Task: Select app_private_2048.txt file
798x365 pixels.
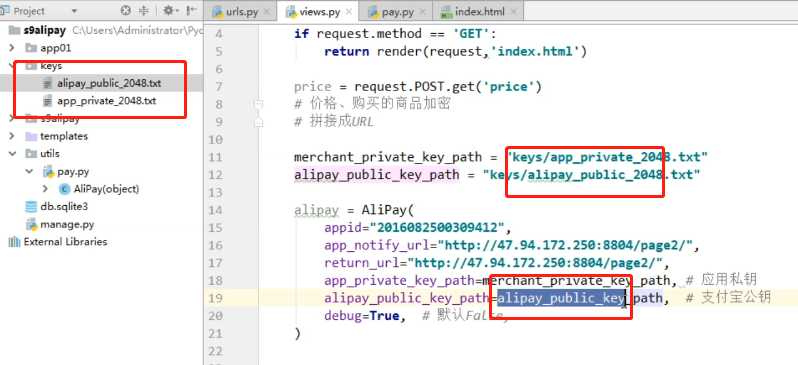Action: 106,101
